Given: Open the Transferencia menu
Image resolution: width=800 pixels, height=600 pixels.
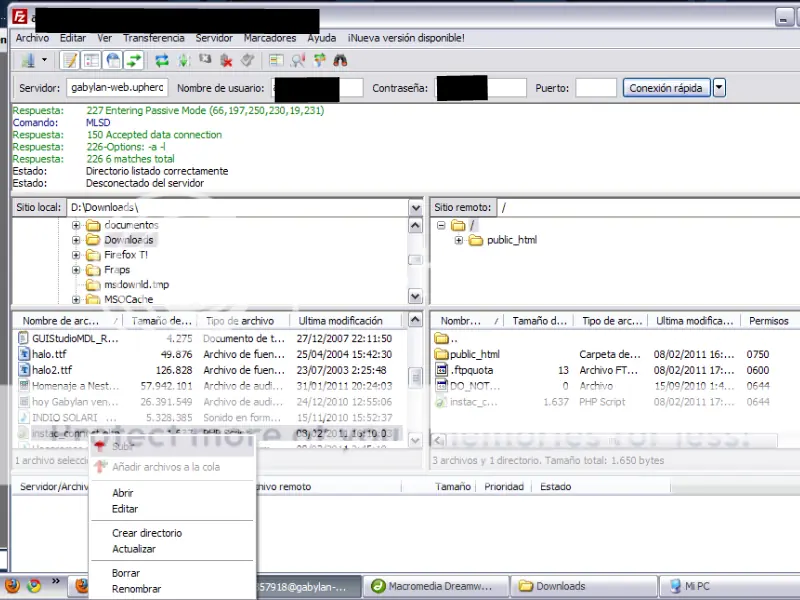Looking at the screenshot, I should (x=153, y=38).
